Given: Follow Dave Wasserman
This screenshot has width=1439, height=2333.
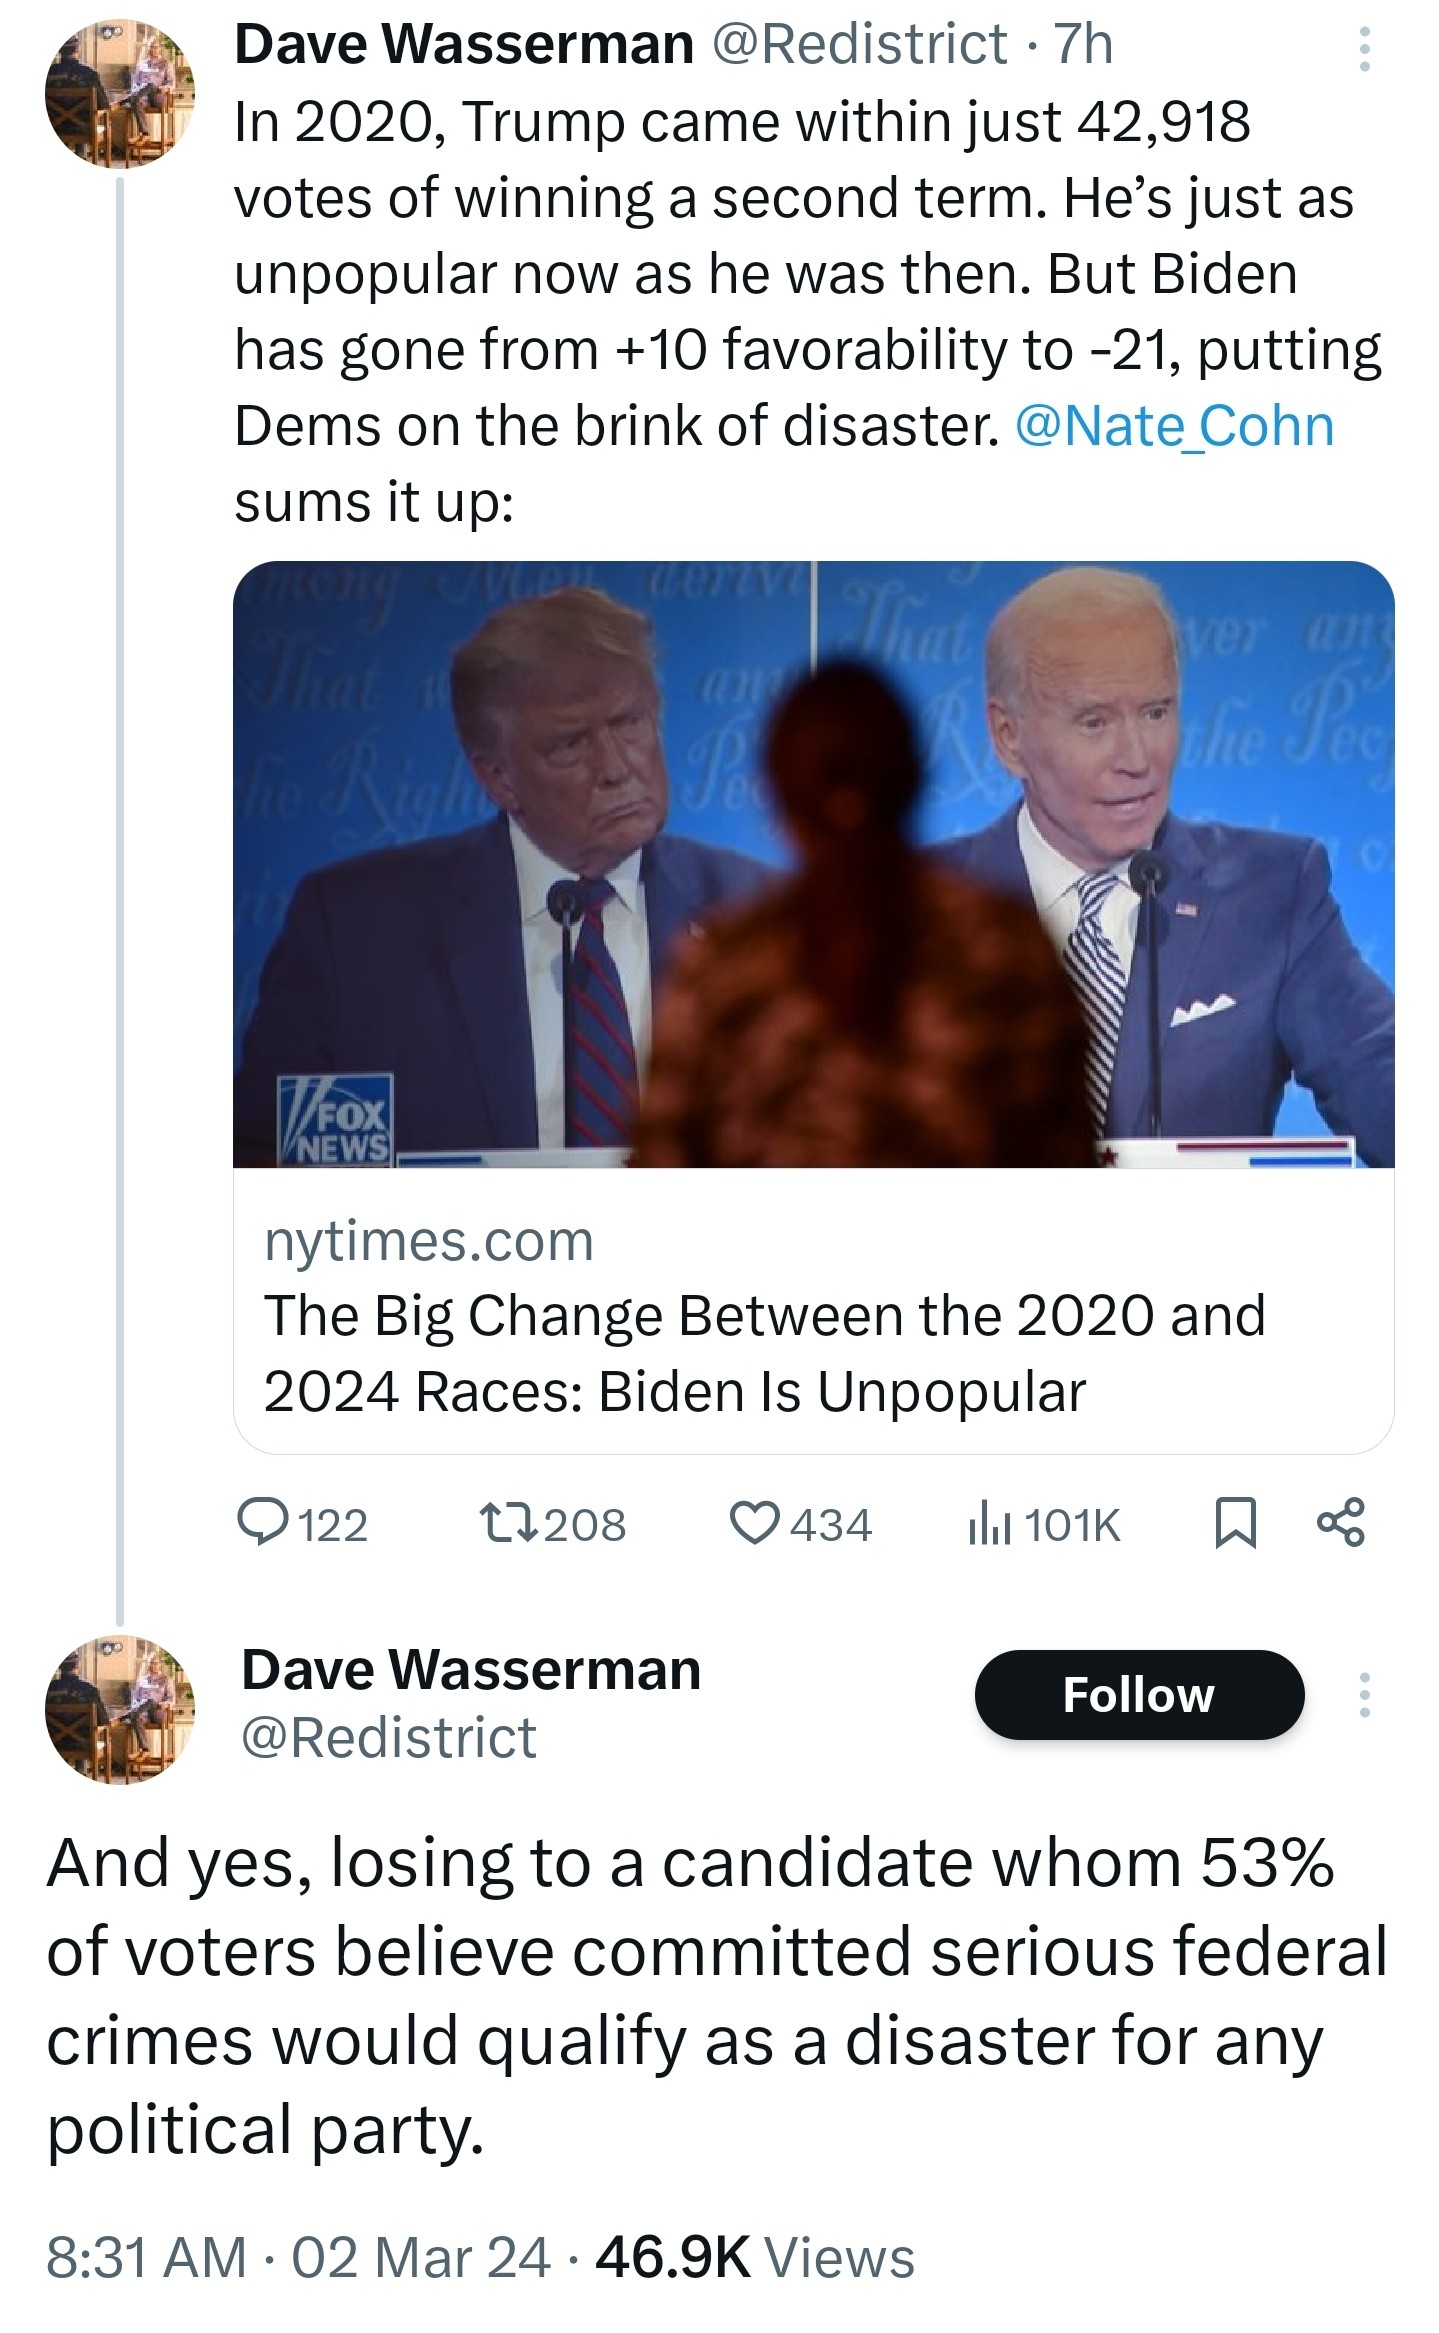Looking at the screenshot, I should 1138,1695.
